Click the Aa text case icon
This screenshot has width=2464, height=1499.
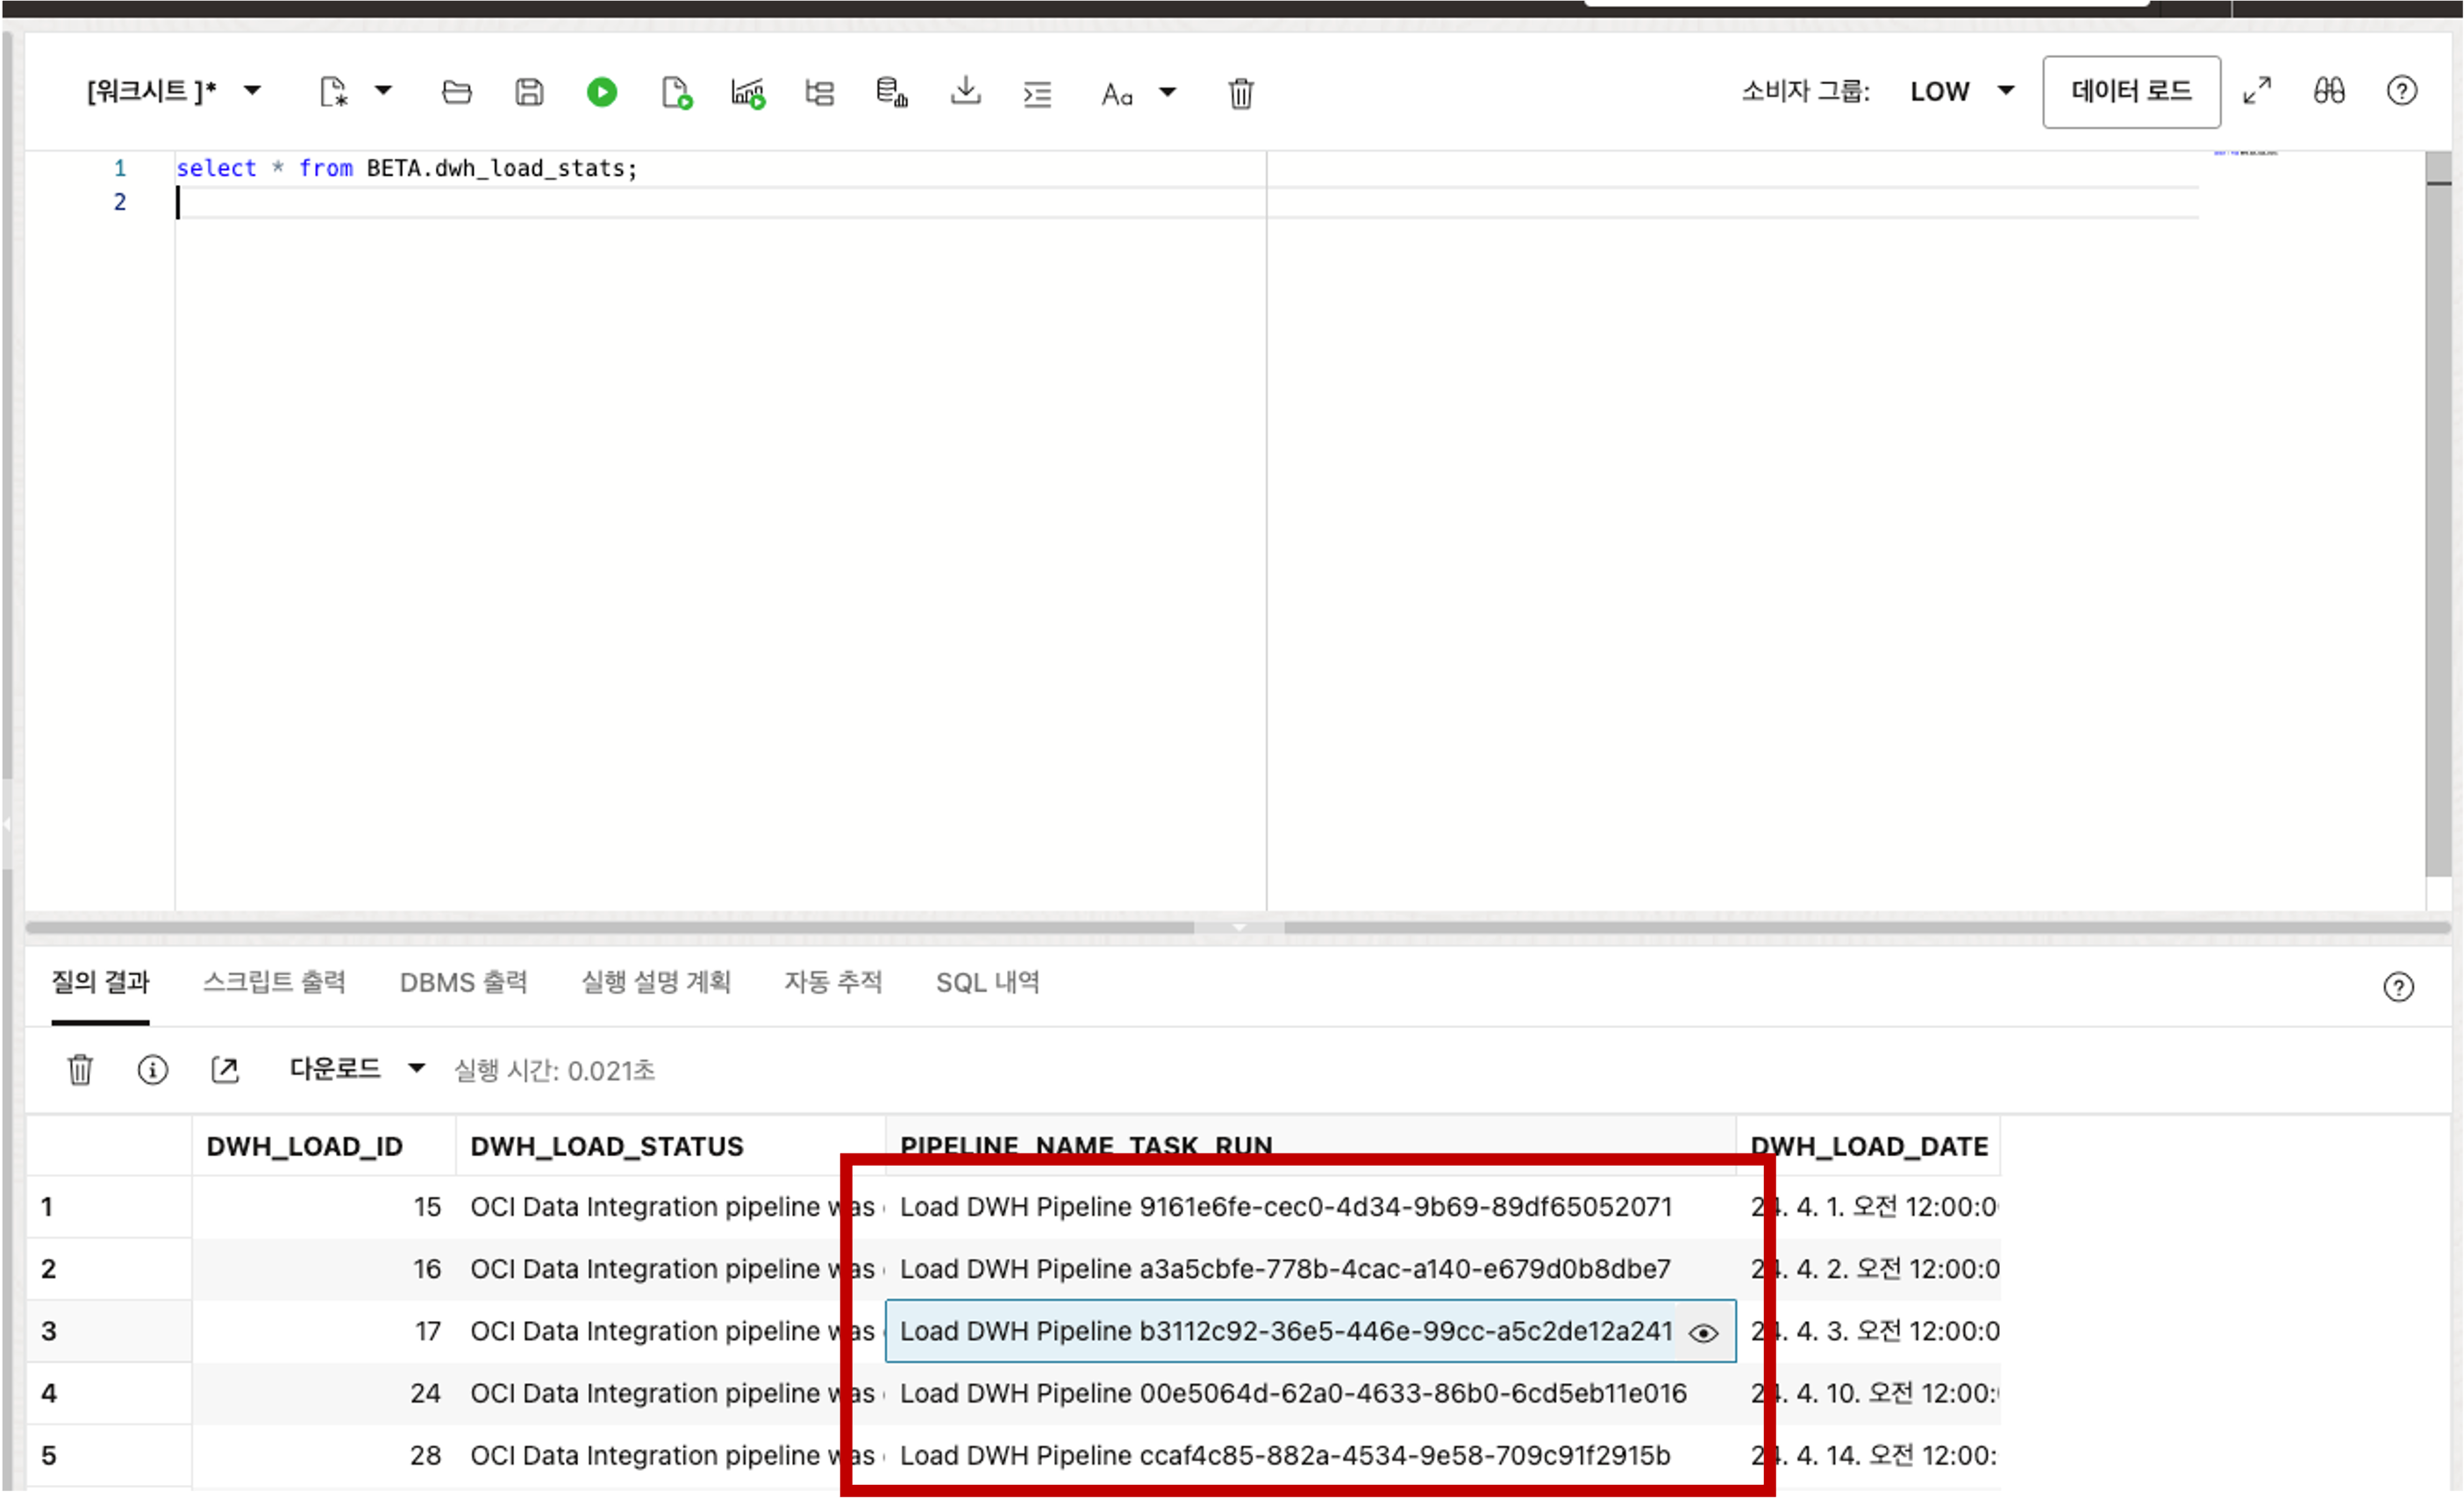pyautogui.click(x=1117, y=94)
